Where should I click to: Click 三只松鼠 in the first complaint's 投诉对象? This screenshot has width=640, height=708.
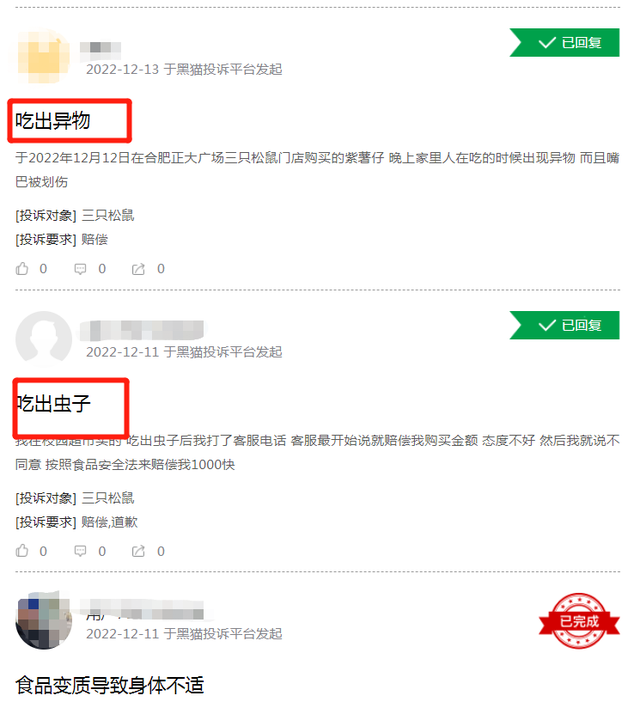(x=108, y=215)
